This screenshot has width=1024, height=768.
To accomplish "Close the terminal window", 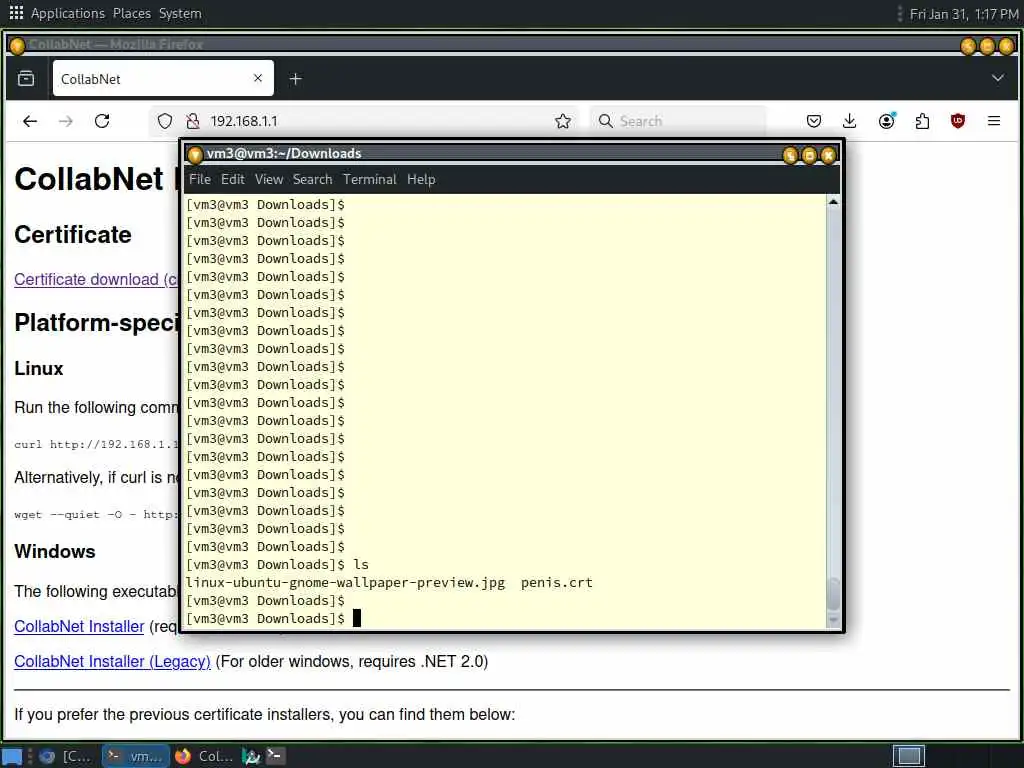I will click(828, 155).
